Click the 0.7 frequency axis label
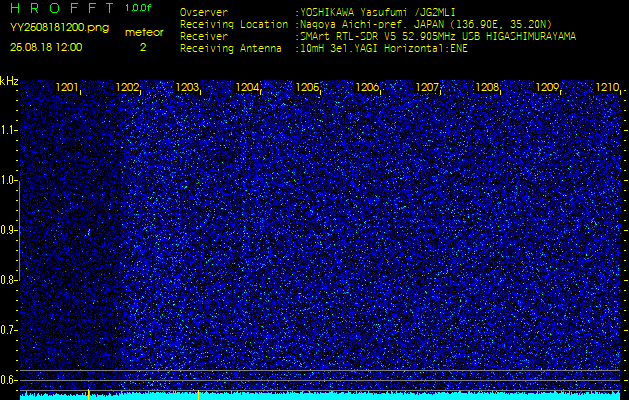Screen dimensions: 629x400 8,330
